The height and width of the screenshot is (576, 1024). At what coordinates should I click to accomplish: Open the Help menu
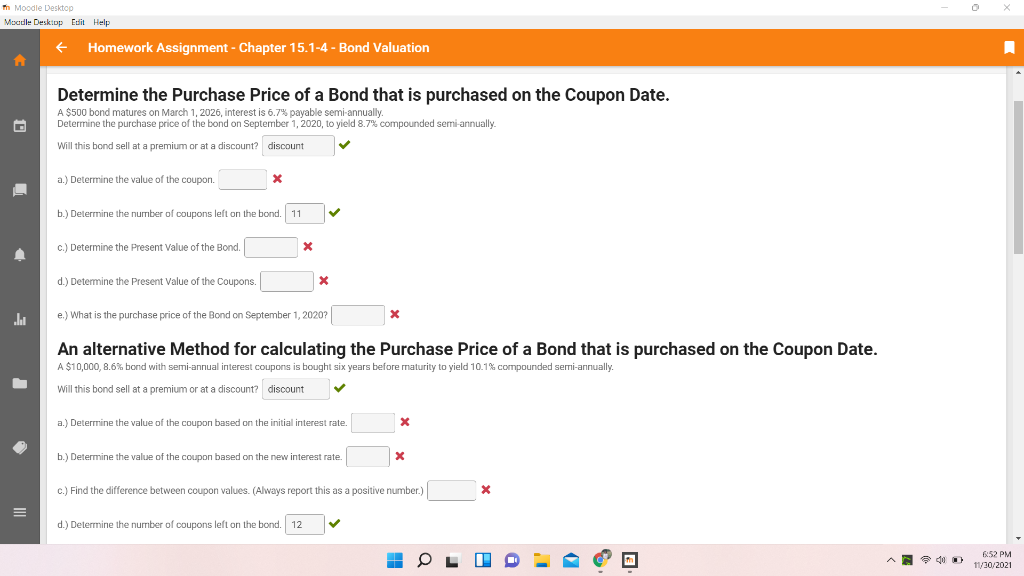[101, 22]
